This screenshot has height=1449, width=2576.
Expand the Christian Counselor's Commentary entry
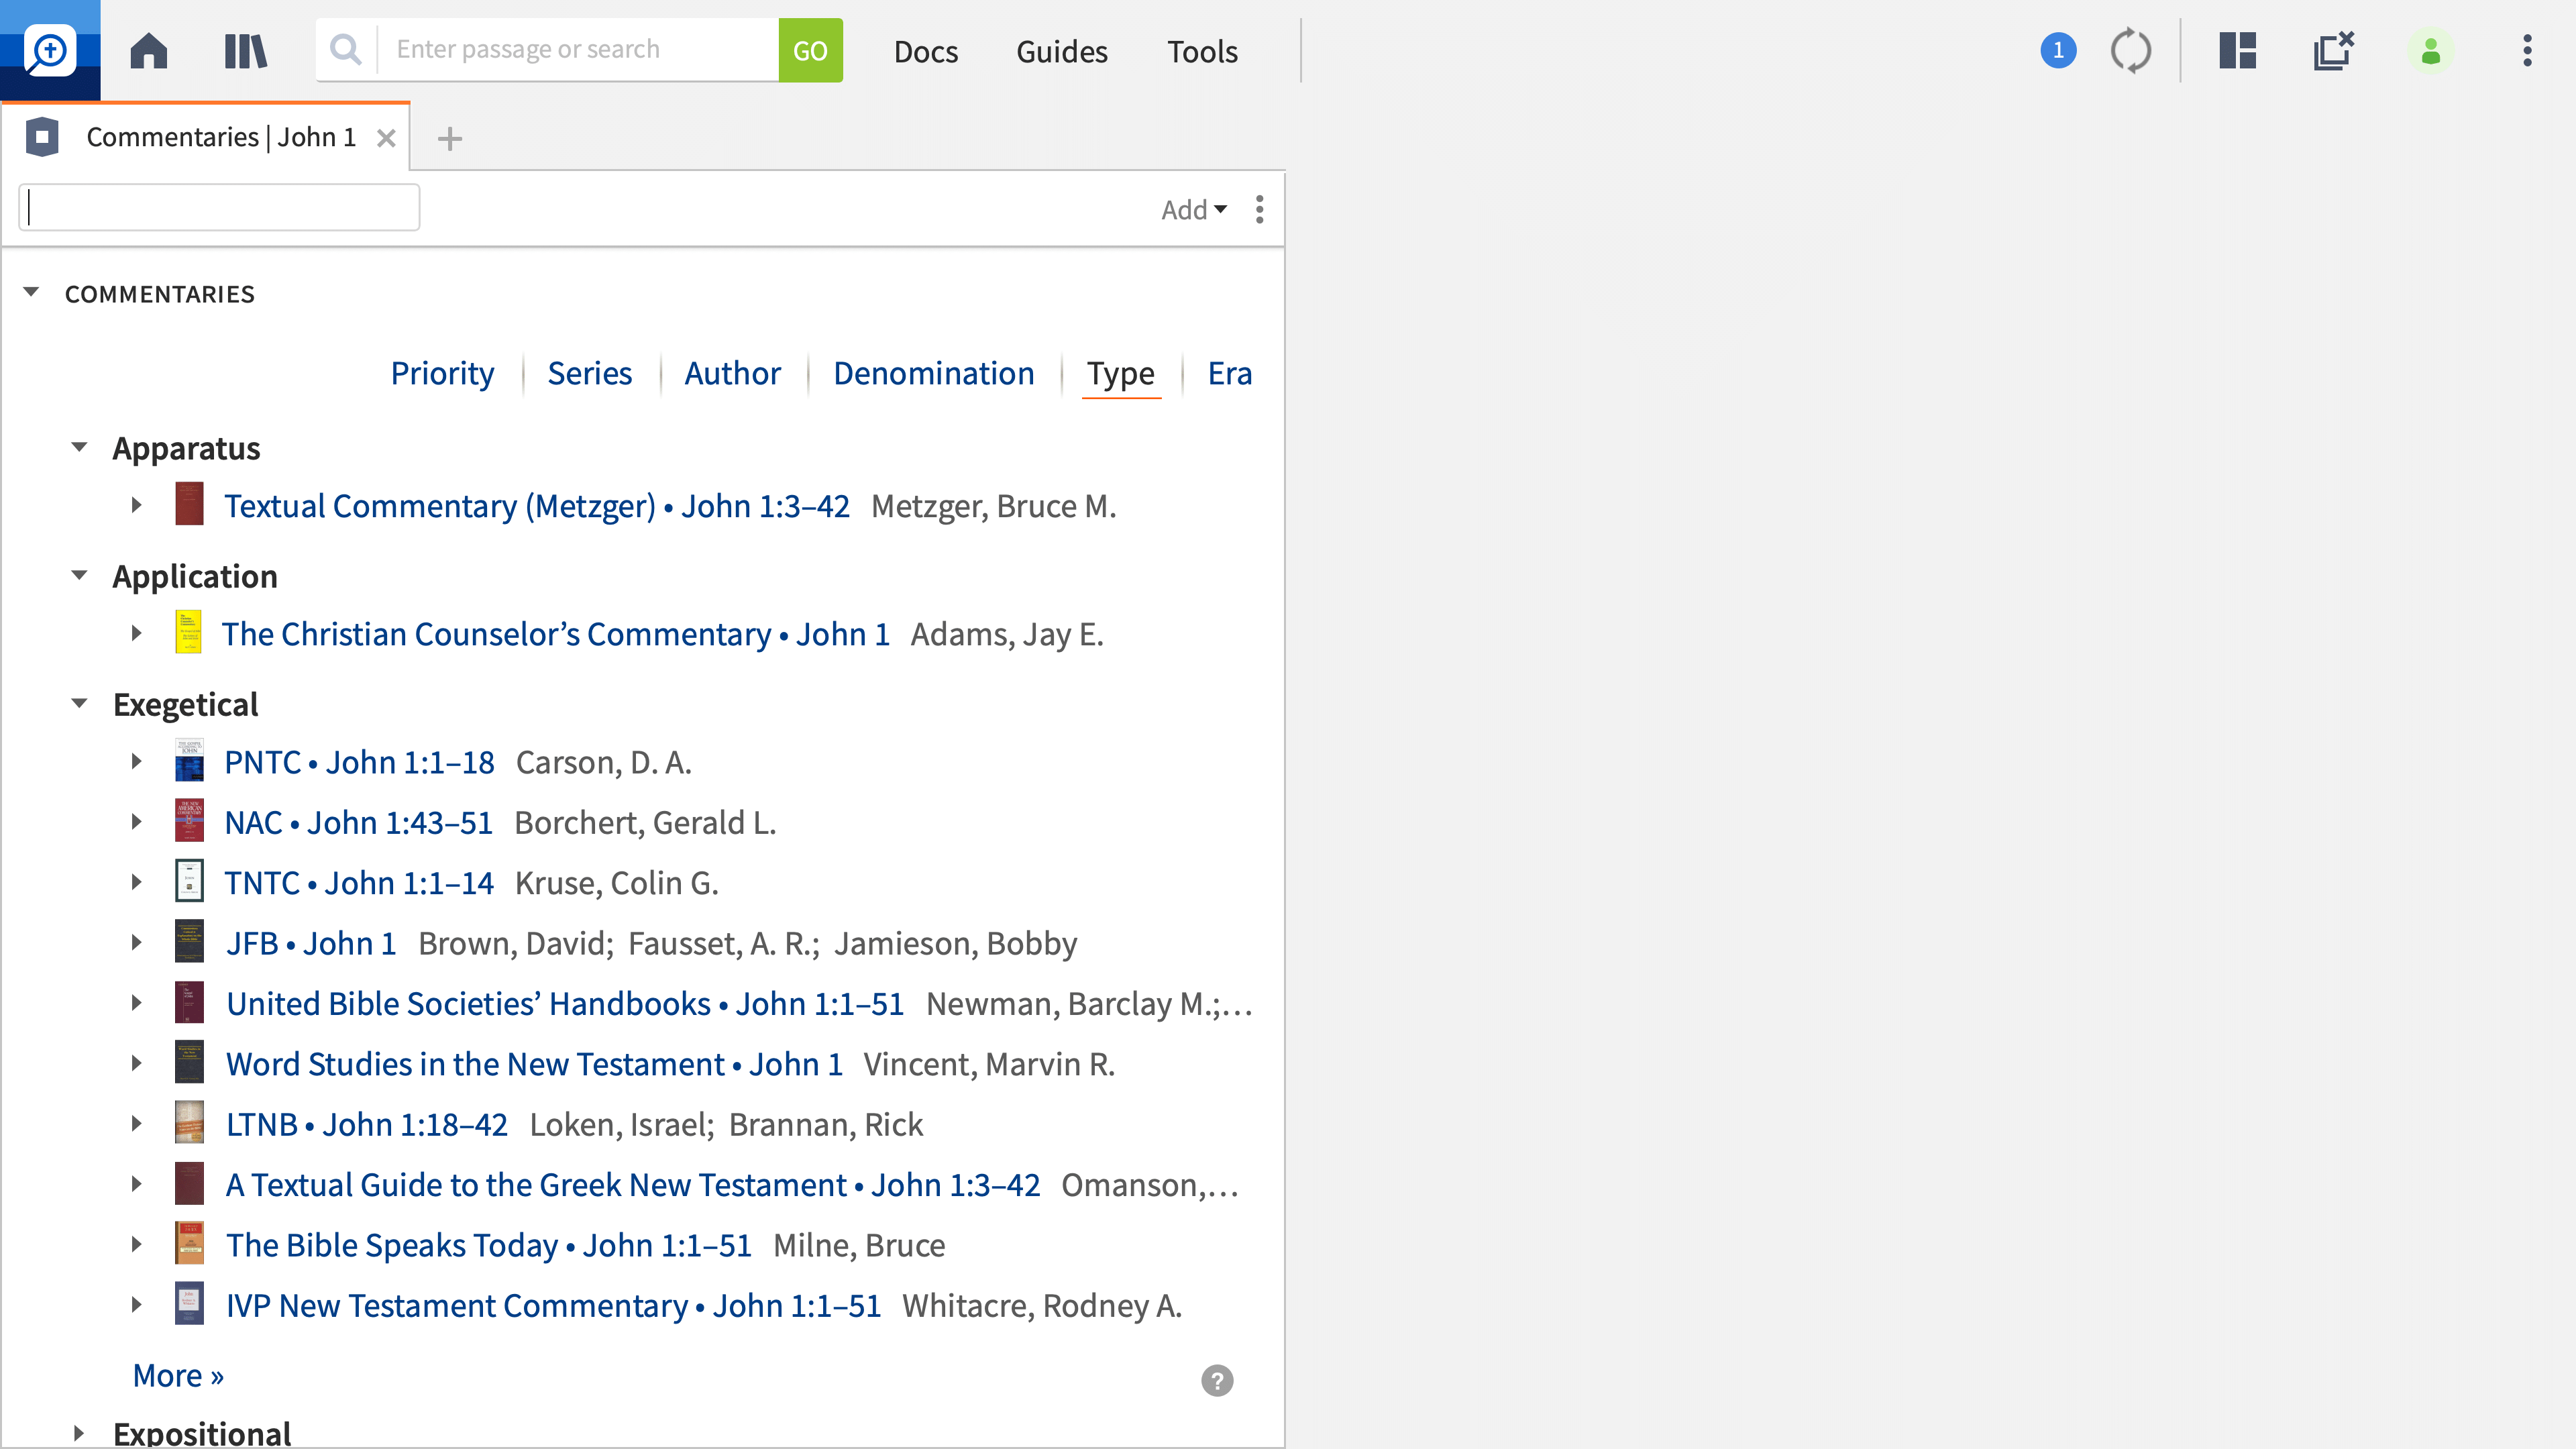pos(137,633)
